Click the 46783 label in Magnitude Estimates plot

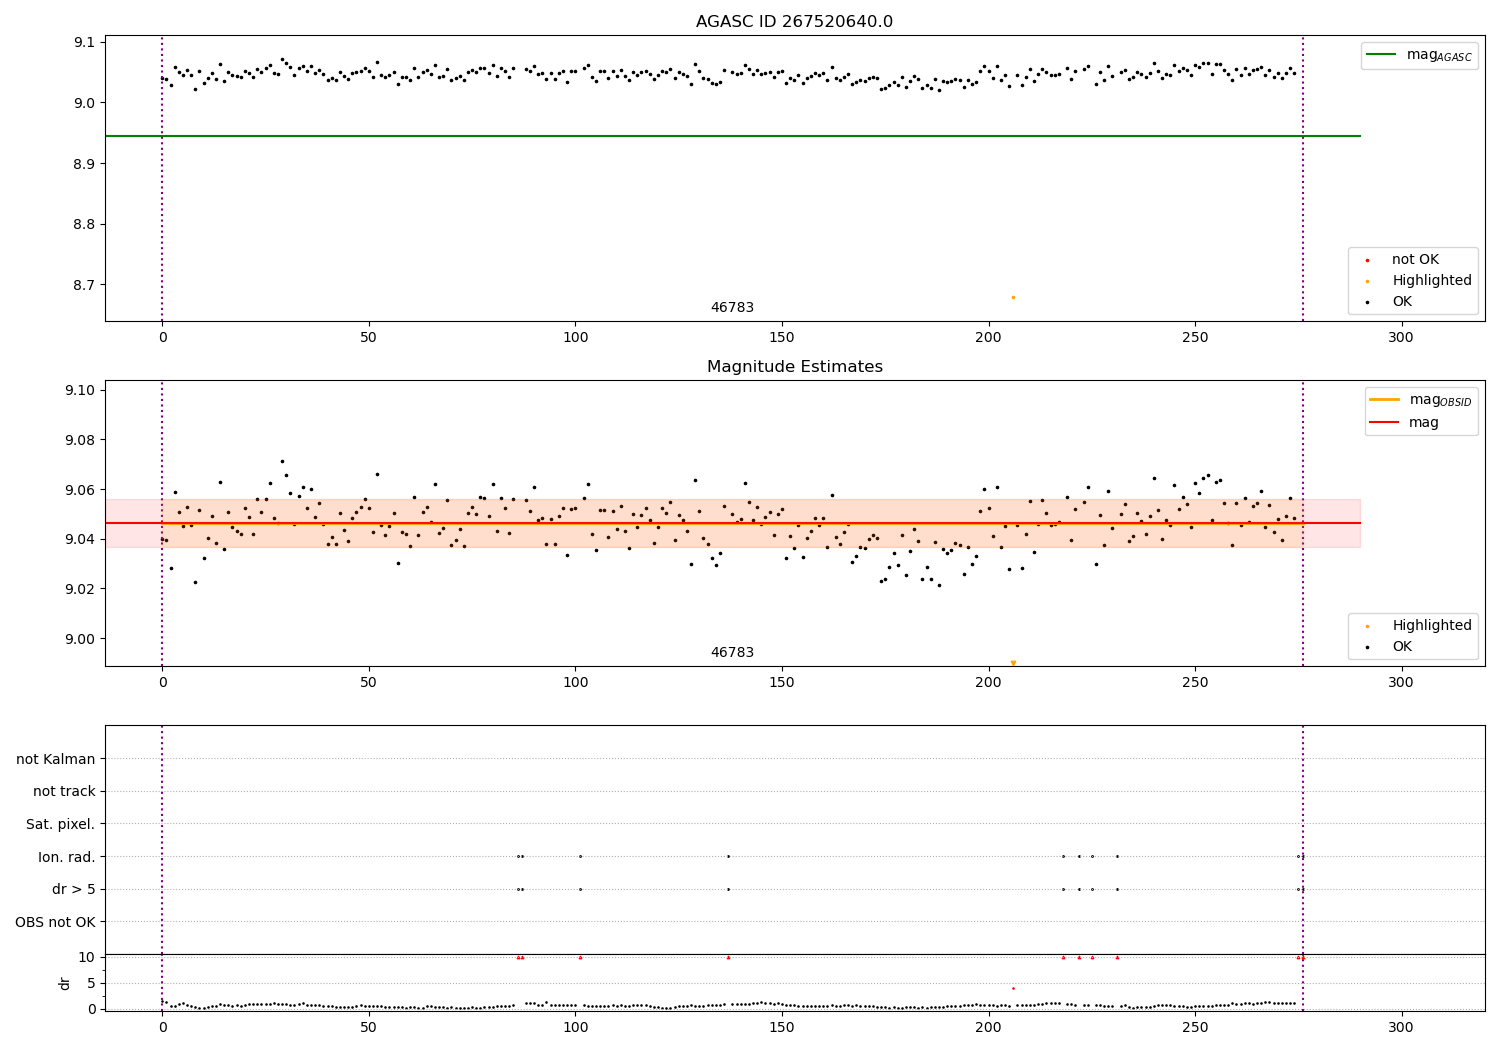(x=732, y=653)
